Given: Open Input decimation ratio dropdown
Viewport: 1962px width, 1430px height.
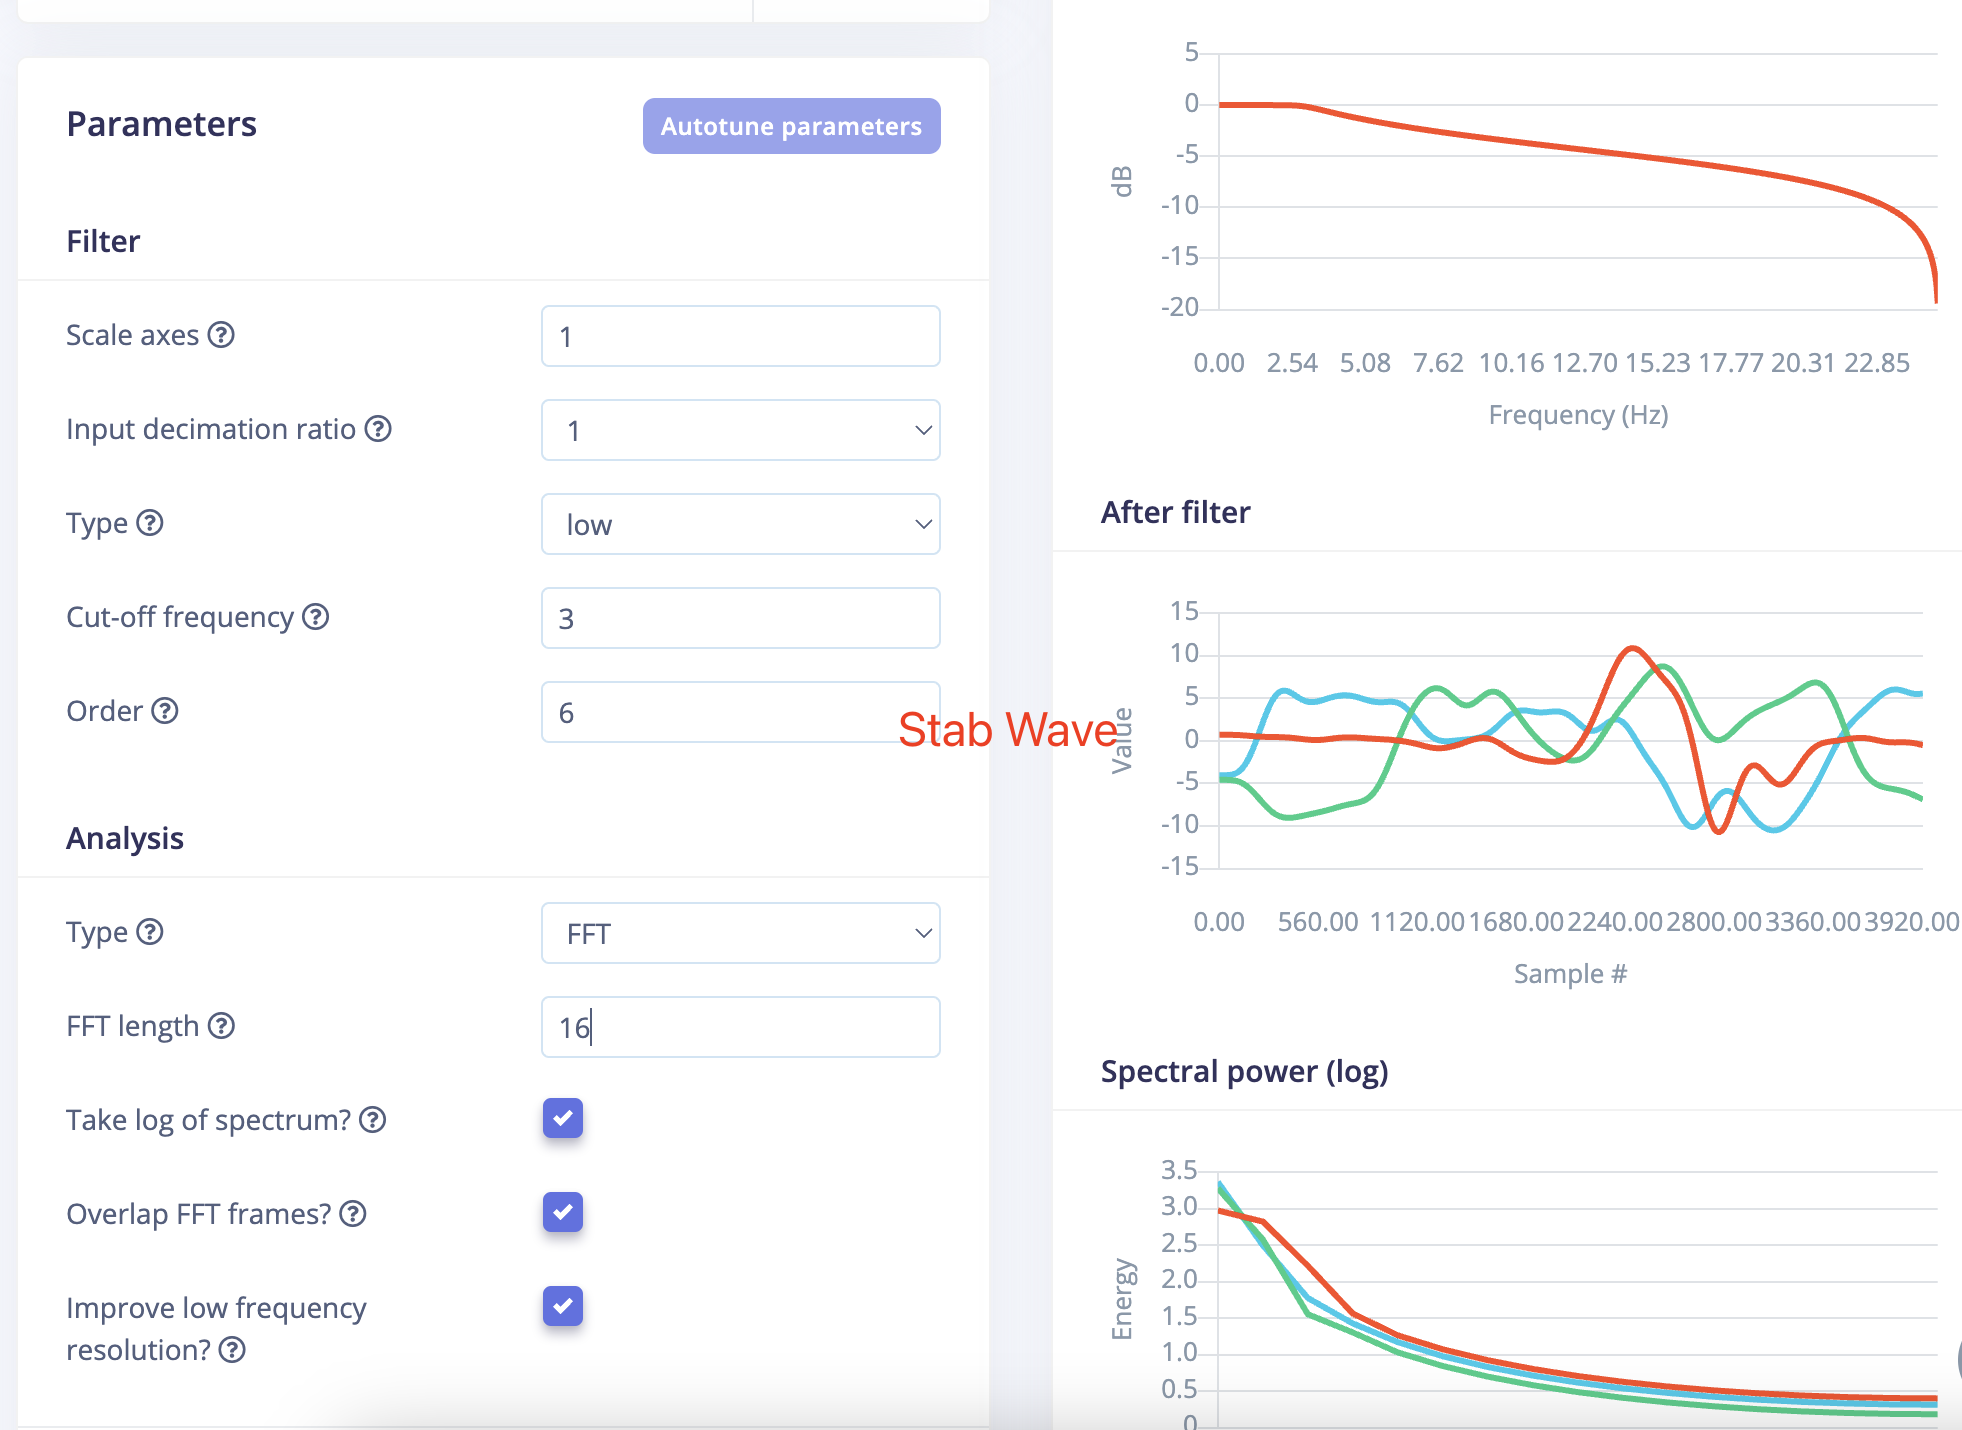Looking at the screenshot, I should [741, 430].
